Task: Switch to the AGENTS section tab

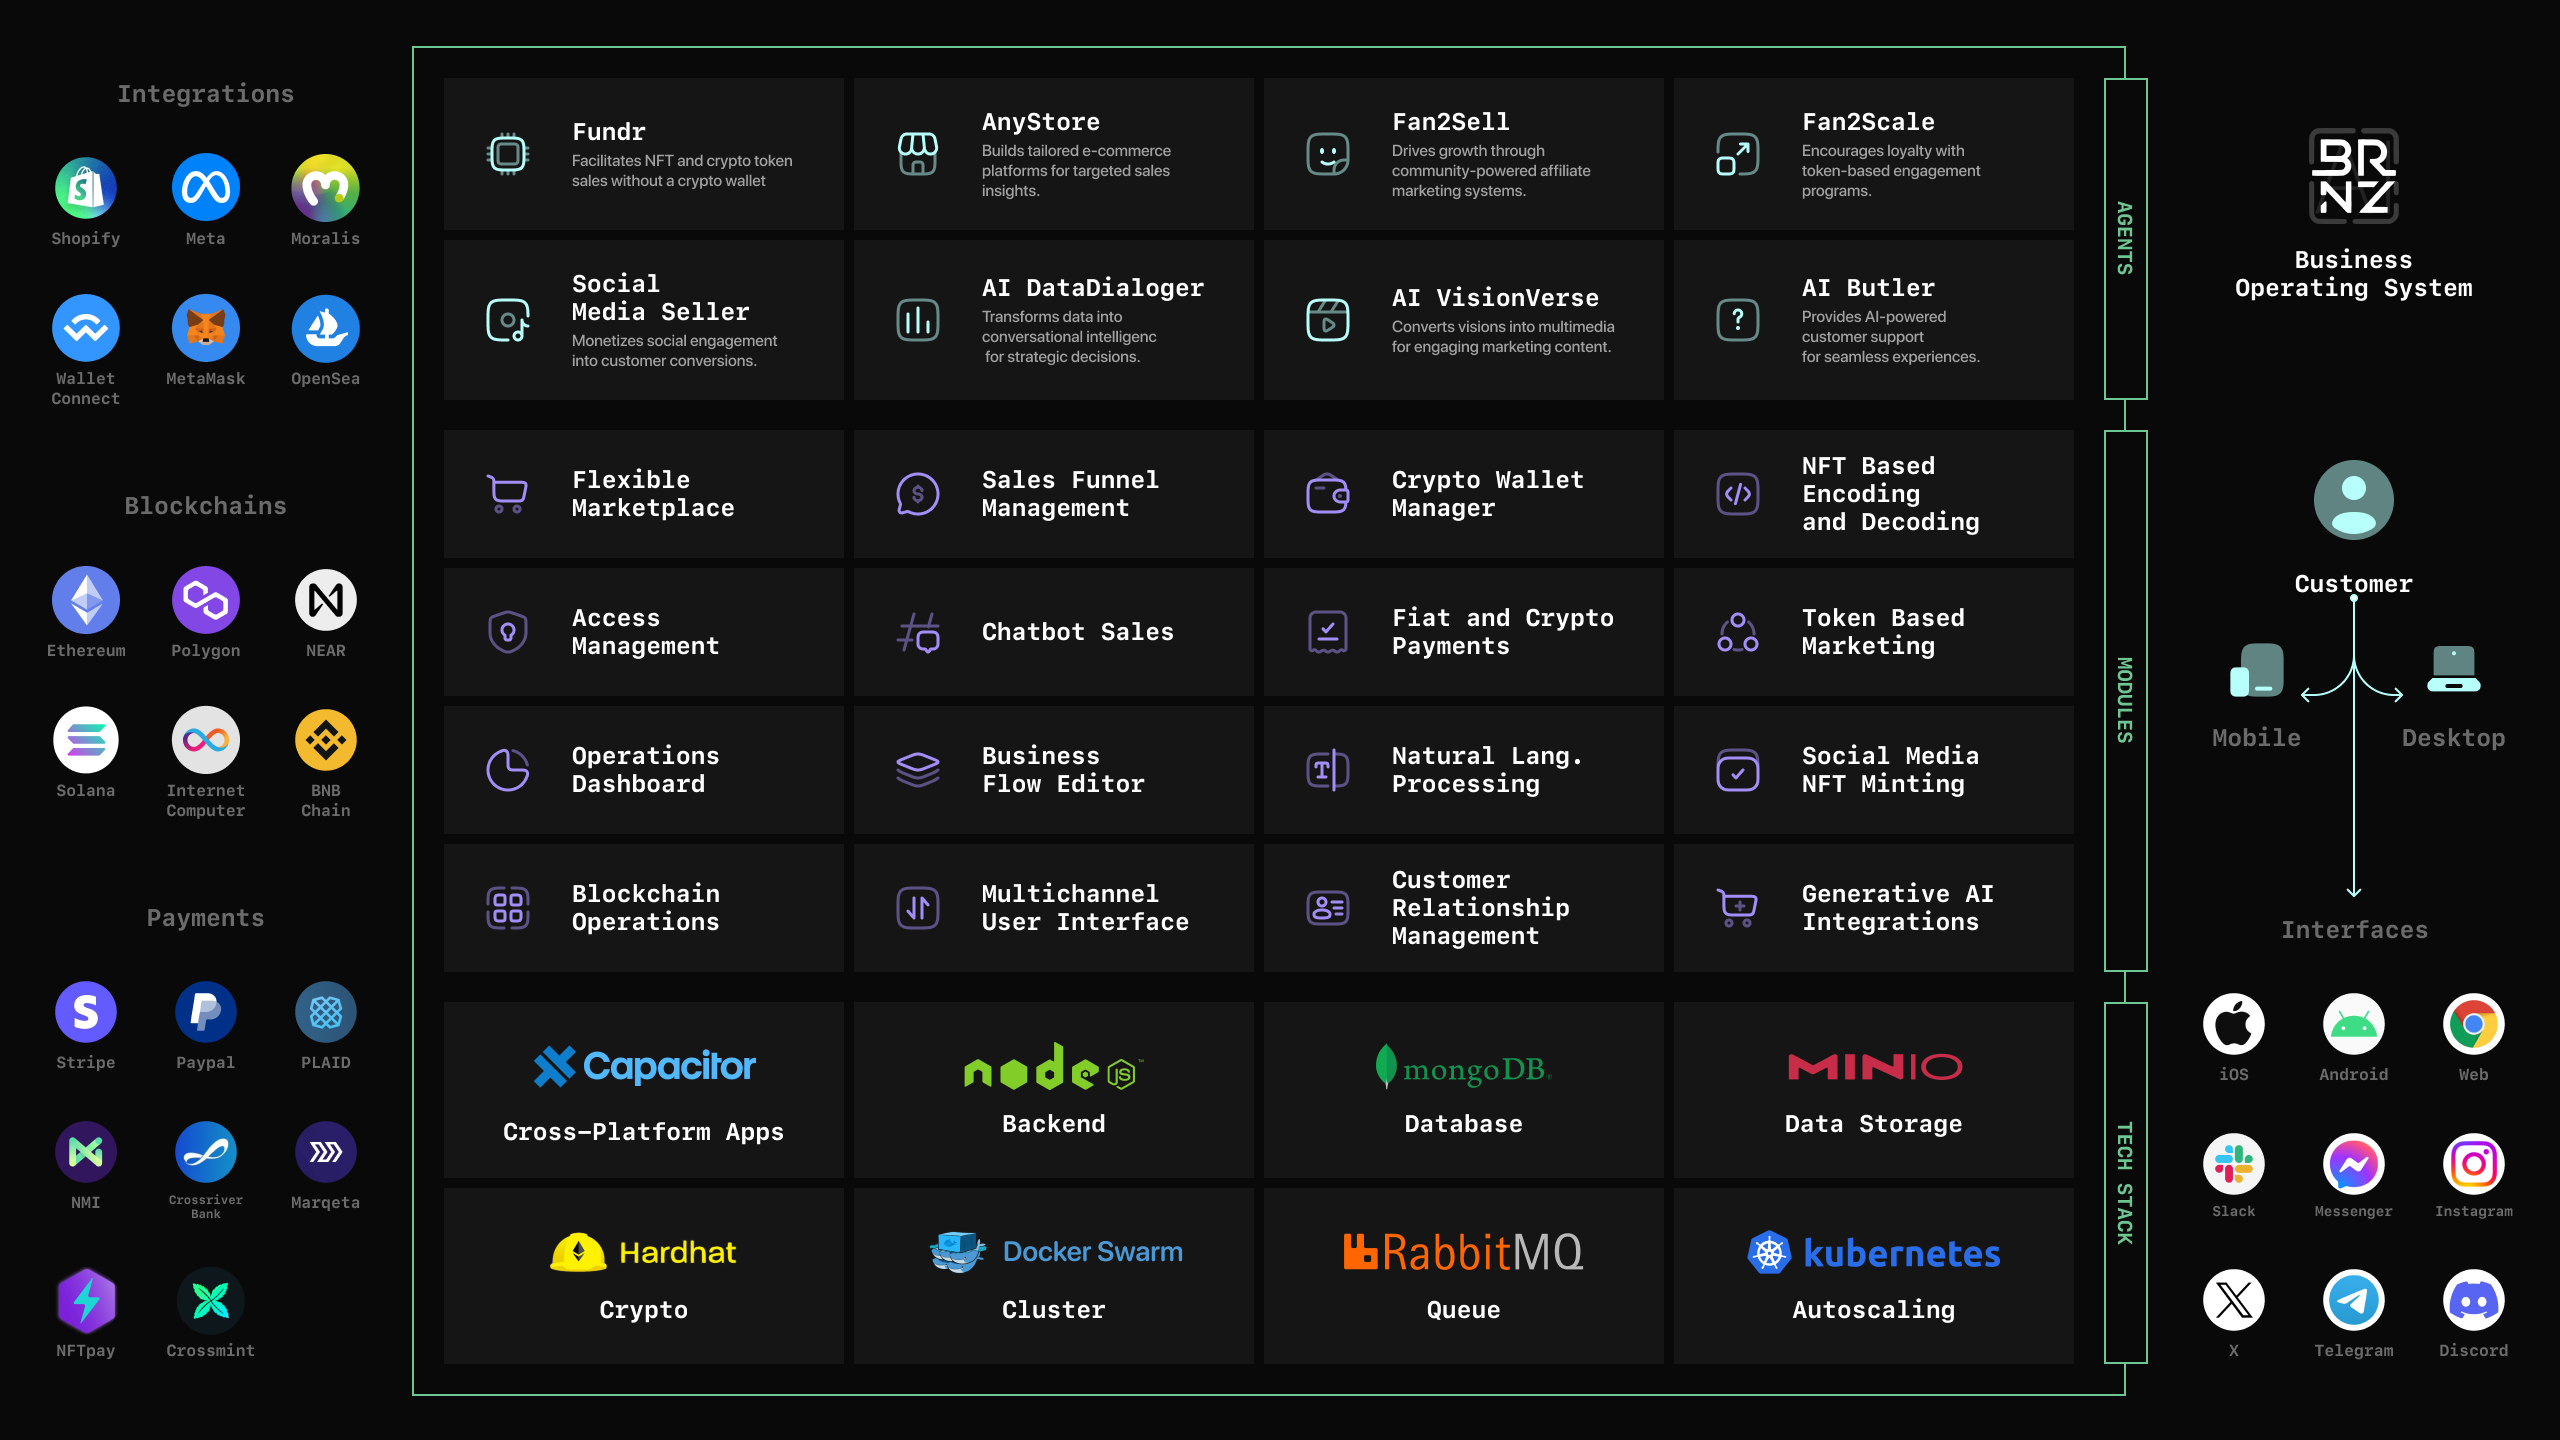Action: pyautogui.click(x=2125, y=238)
